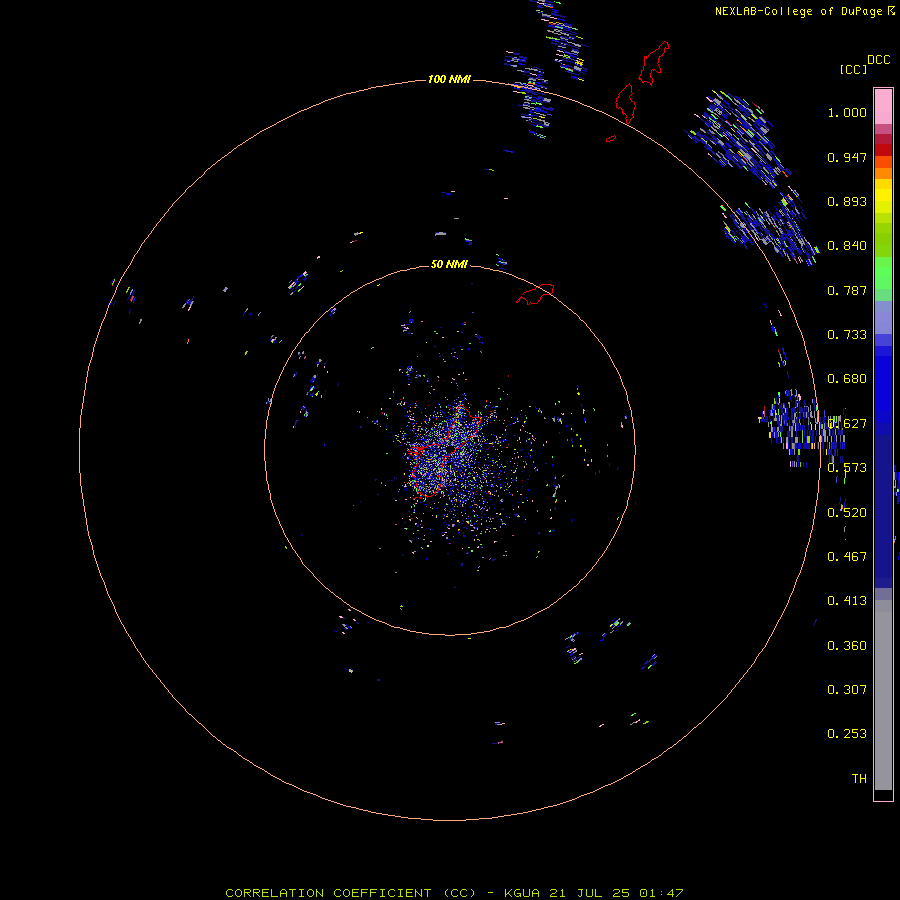Click the Saipan island outline beyond 100 NMI ring
The width and height of the screenshot is (900, 900).
[x=654, y=63]
